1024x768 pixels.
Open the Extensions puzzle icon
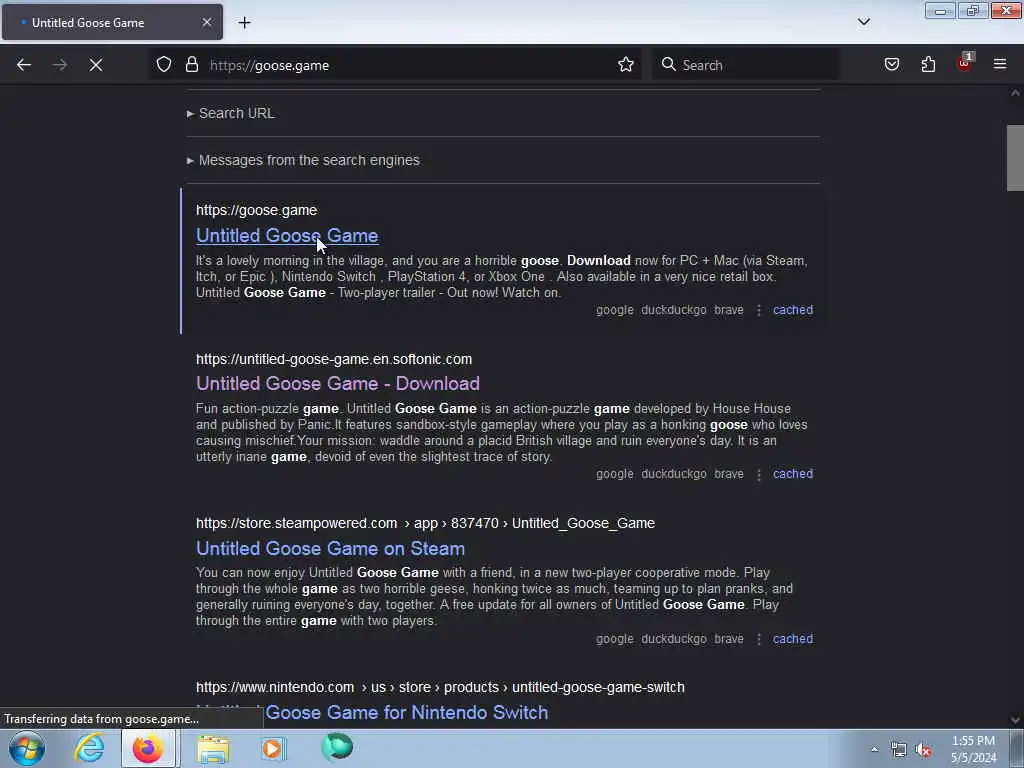click(928, 65)
